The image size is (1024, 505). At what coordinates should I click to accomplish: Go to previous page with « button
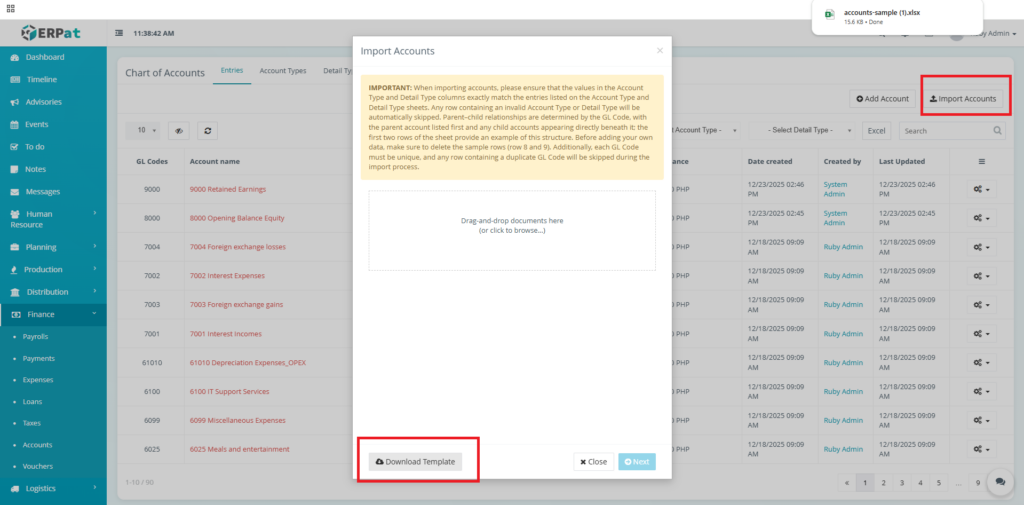pyautogui.click(x=847, y=483)
